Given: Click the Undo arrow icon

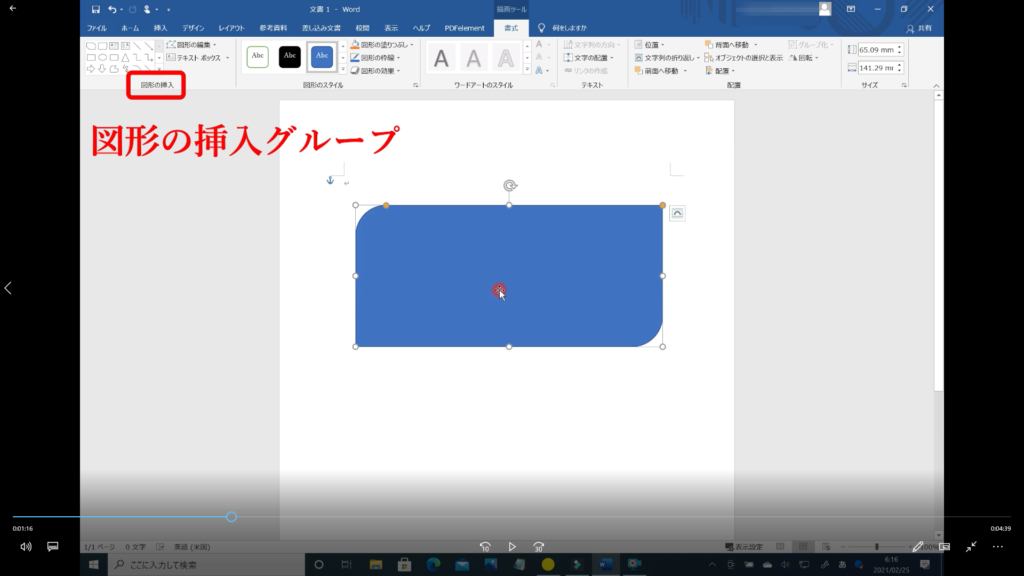Looking at the screenshot, I should pyautogui.click(x=112, y=9).
